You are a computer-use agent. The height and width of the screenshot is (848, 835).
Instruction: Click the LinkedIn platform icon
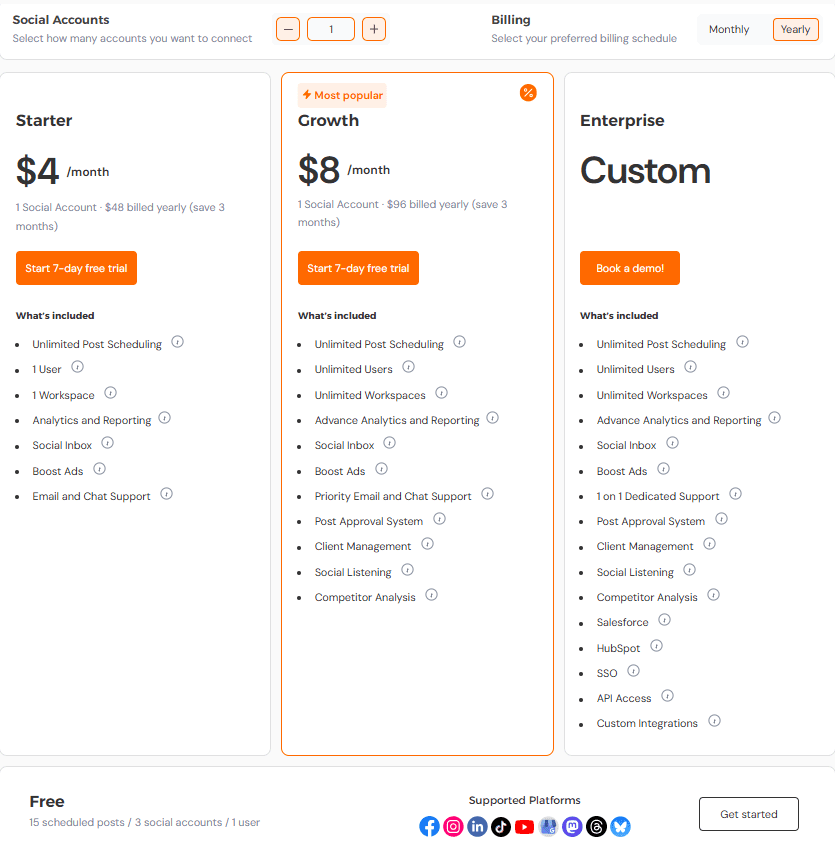coord(477,827)
